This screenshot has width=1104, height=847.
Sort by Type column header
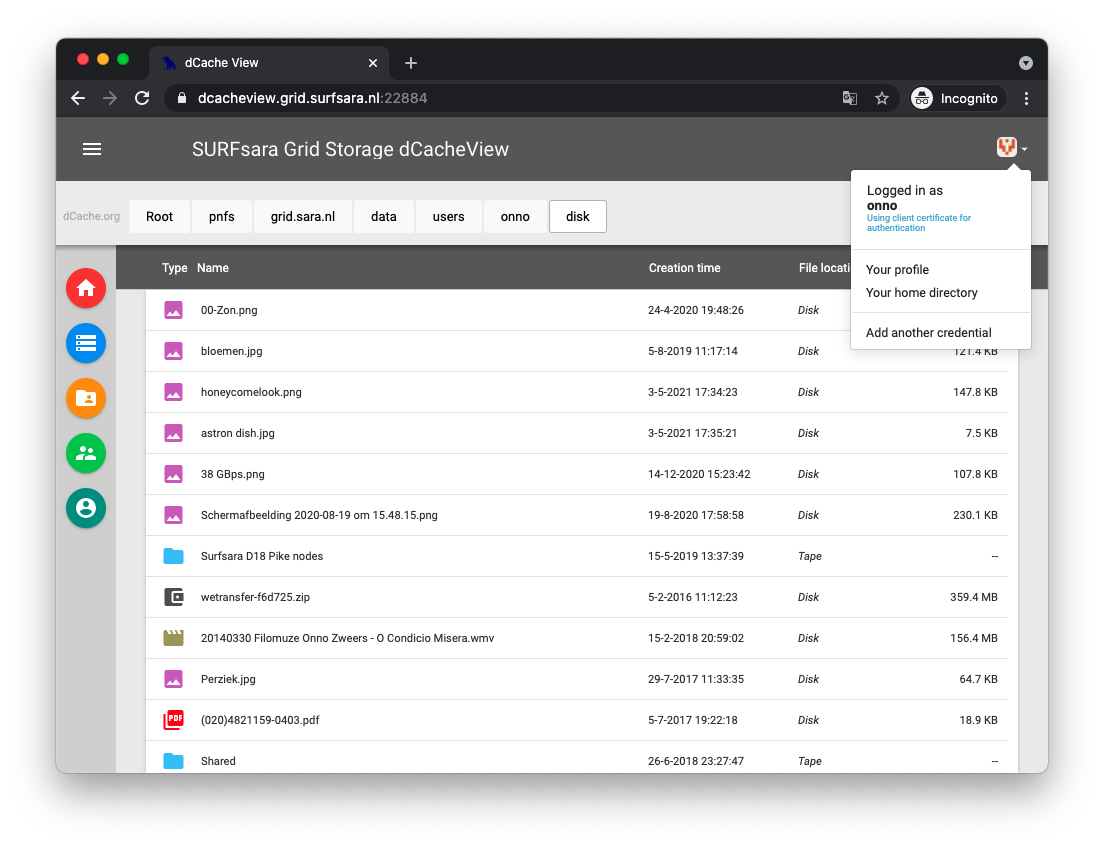pyautogui.click(x=175, y=268)
